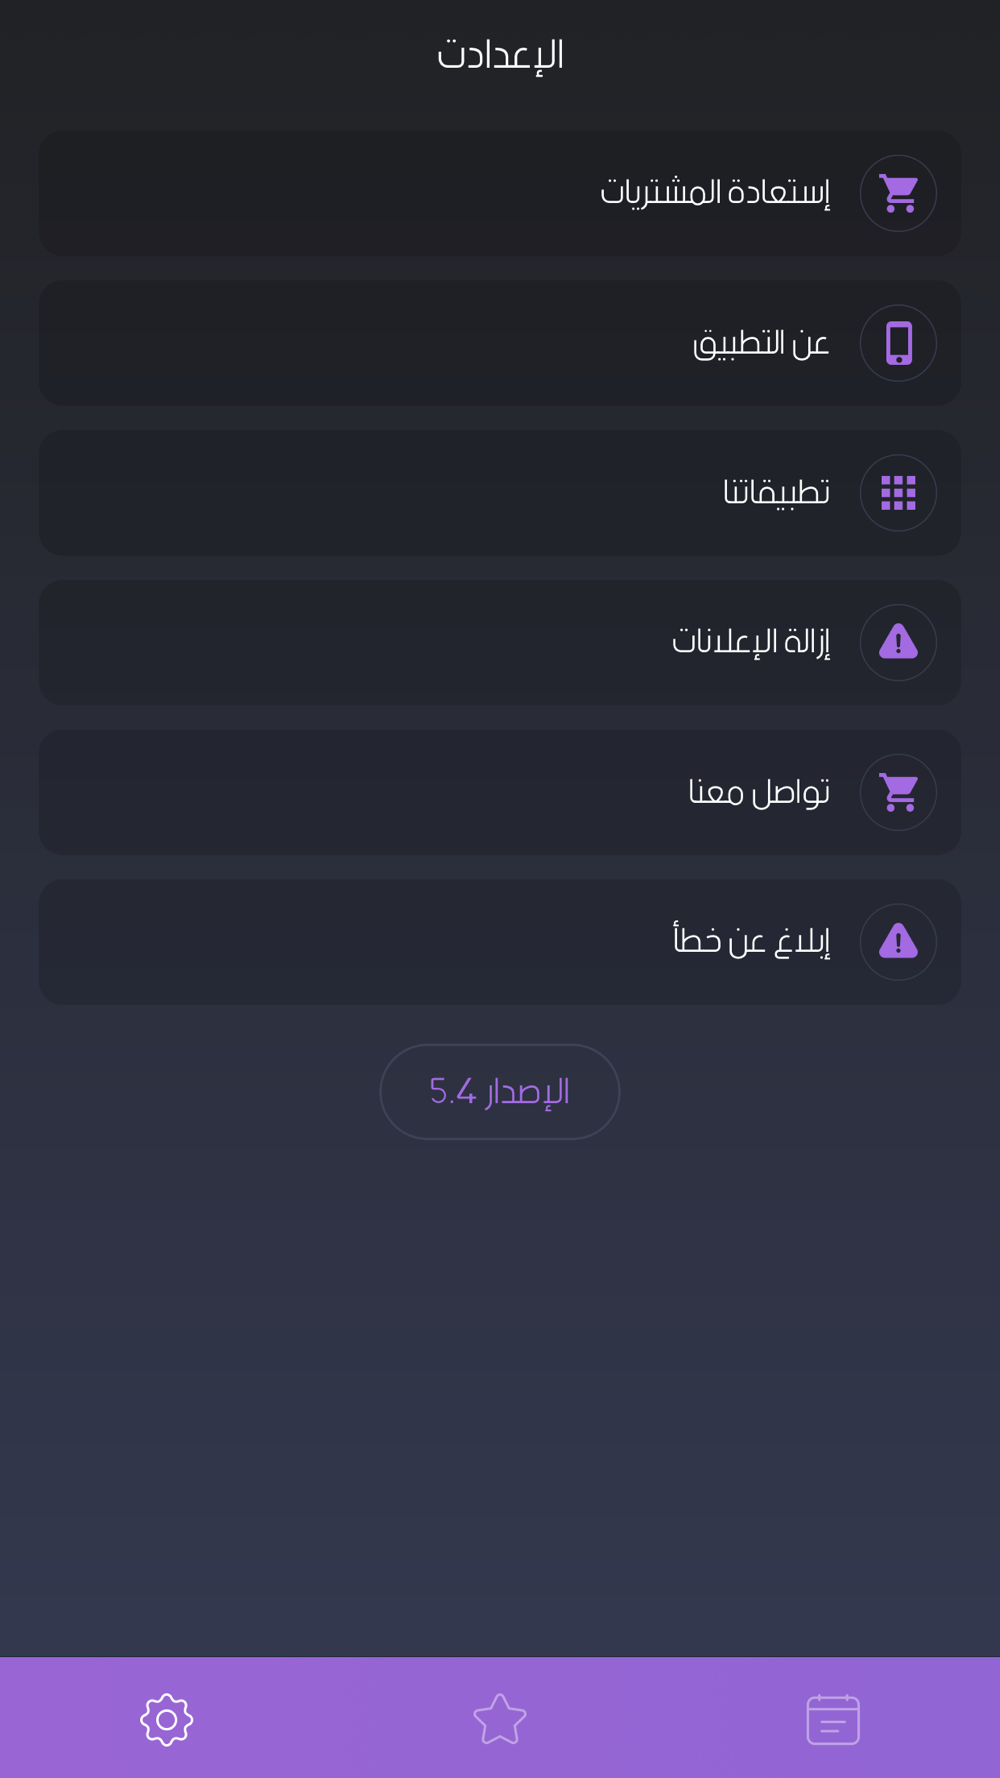Screen dimensions: 1000x1778
Task: Select the عن التطبيق row label
Action: click(x=761, y=343)
